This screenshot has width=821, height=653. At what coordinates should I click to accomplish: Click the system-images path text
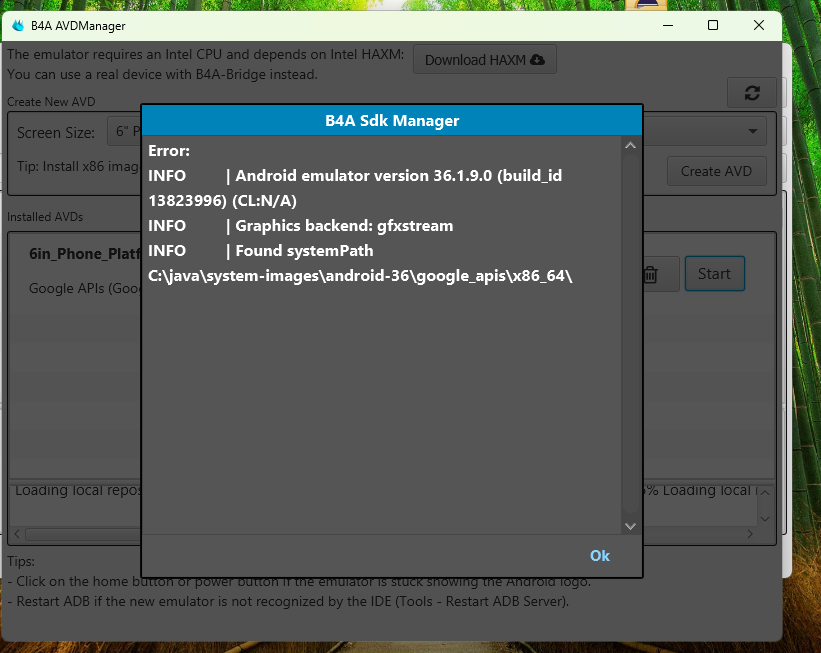point(360,275)
